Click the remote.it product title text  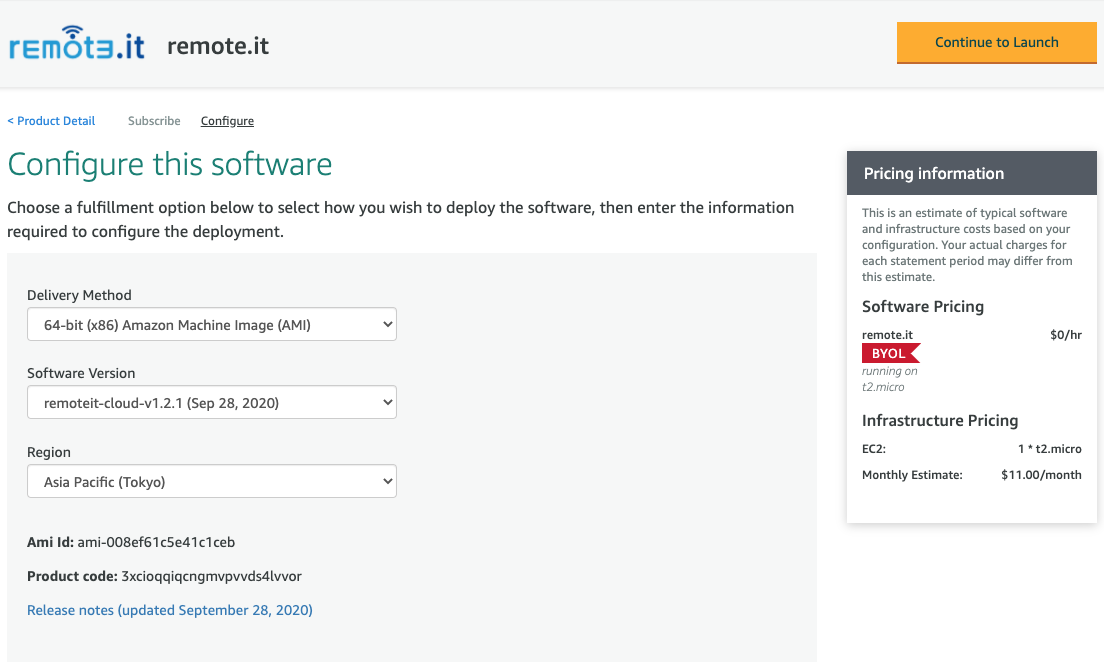click(218, 46)
